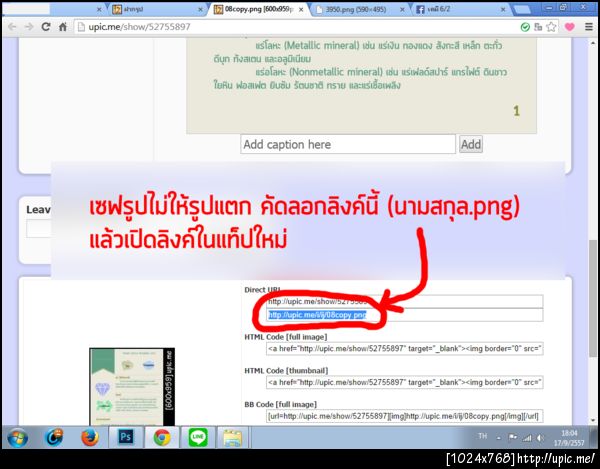Viewport: 600px width, 469px height.
Task: Click the highlighted 08copy.png direct URL field
Action: click(404, 315)
